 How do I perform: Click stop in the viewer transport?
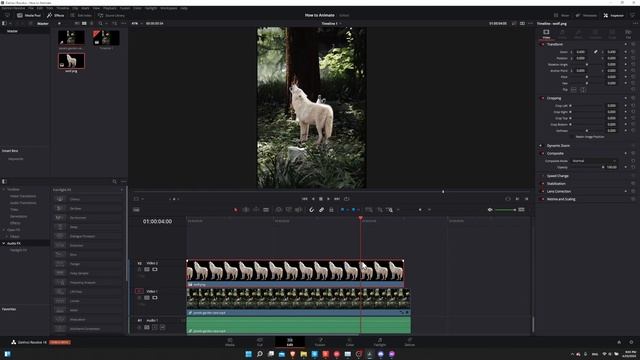(x=321, y=199)
